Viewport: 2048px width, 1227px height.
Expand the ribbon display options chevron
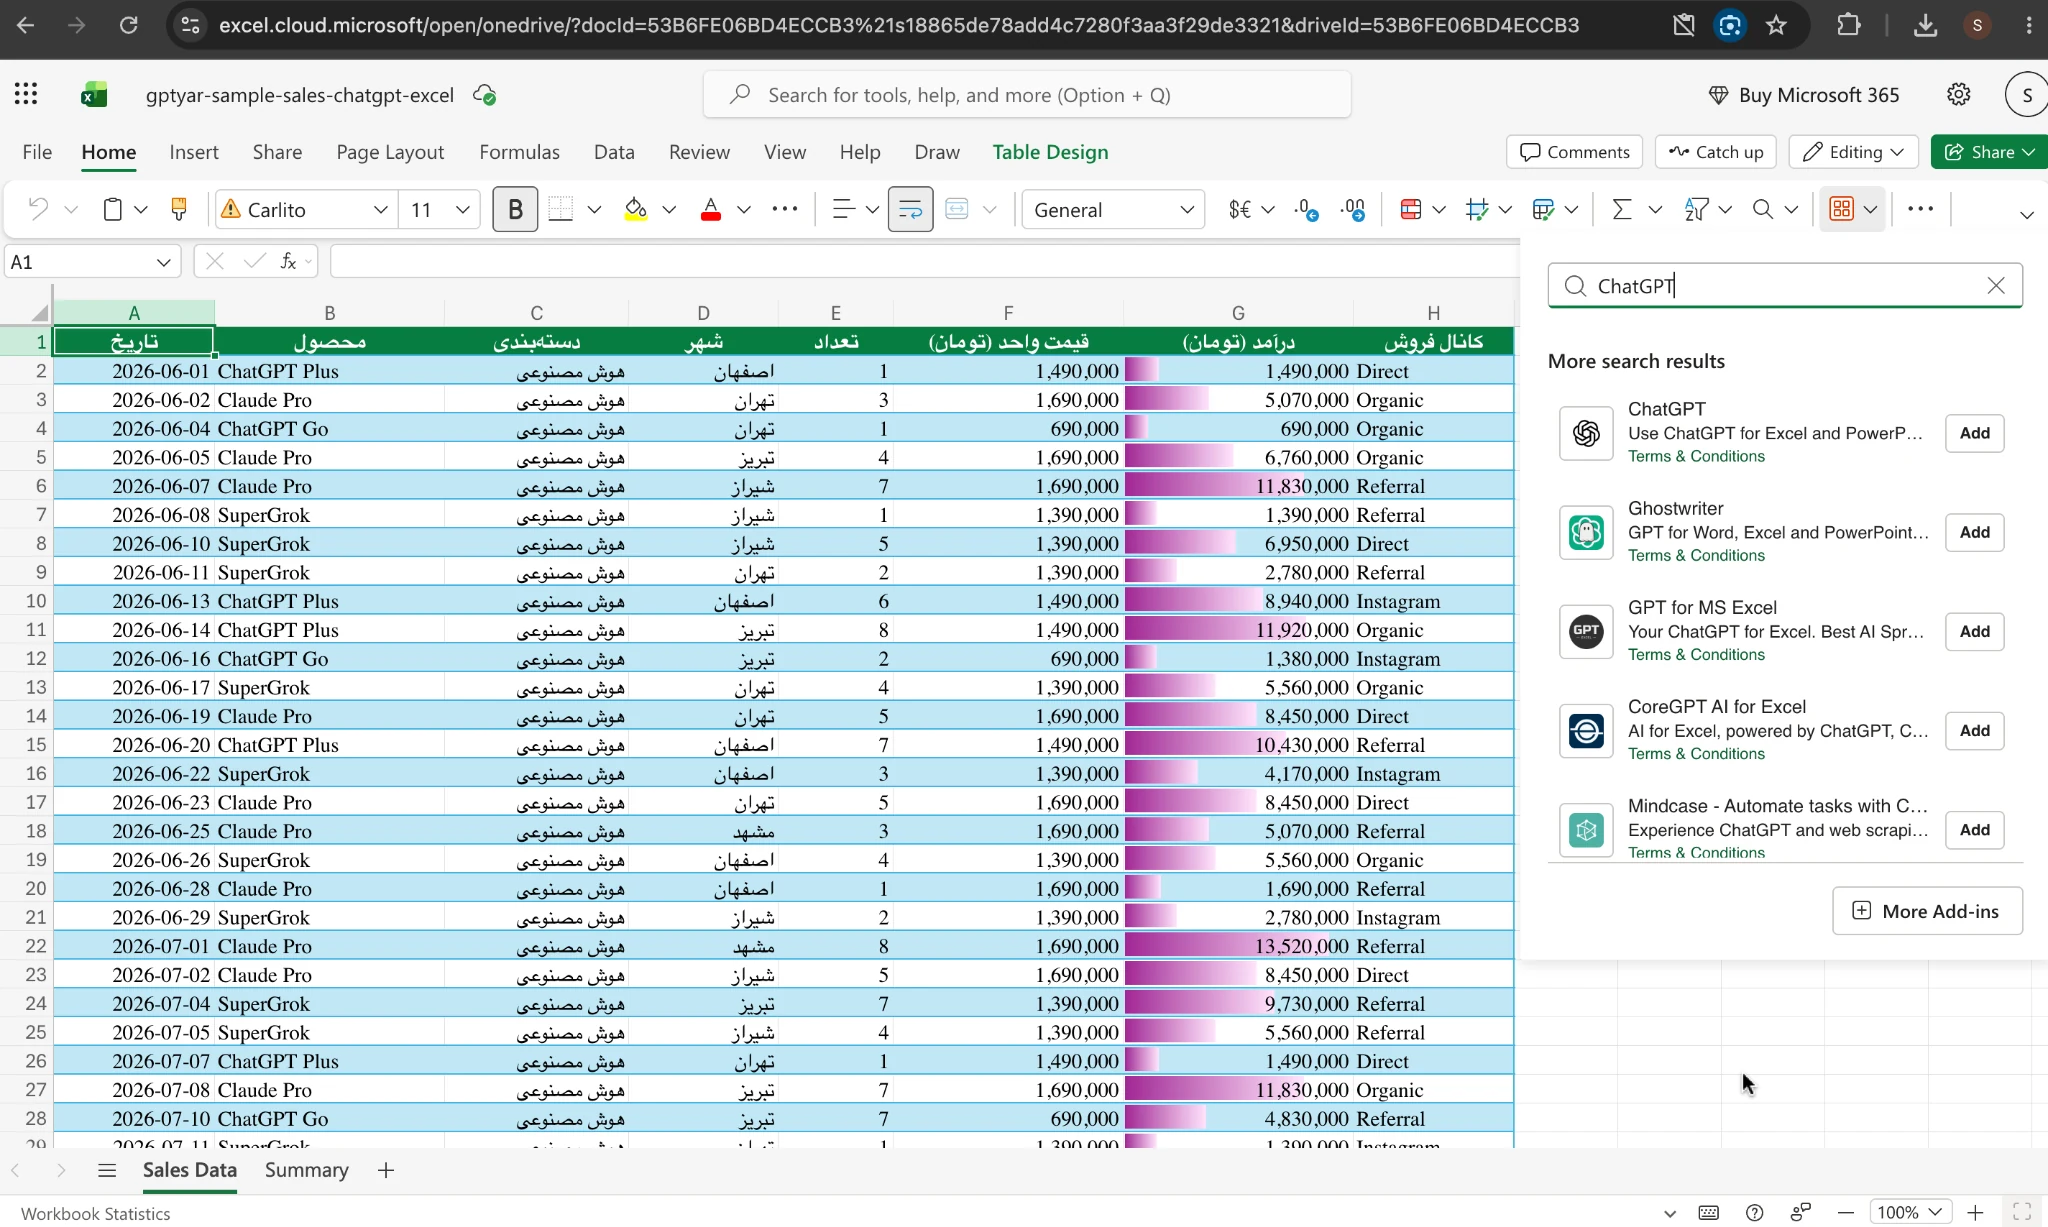[x=2027, y=215]
